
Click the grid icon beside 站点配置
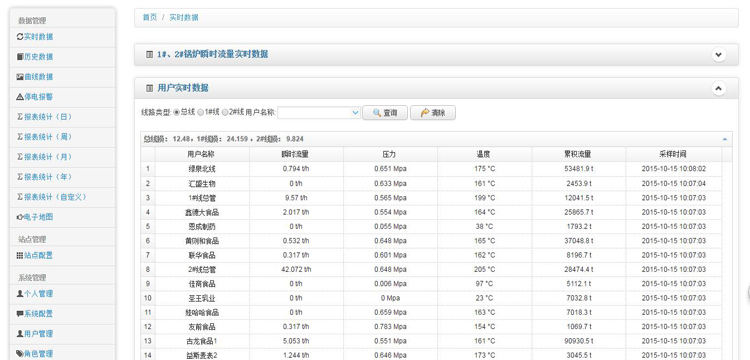(20, 256)
